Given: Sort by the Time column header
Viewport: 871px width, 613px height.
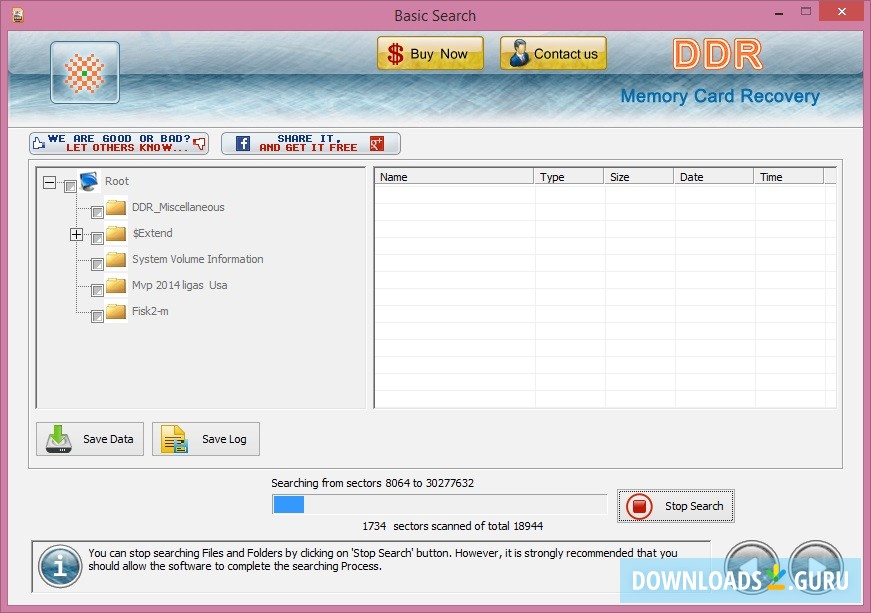Looking at the screenshot, I should pos(788,177).
